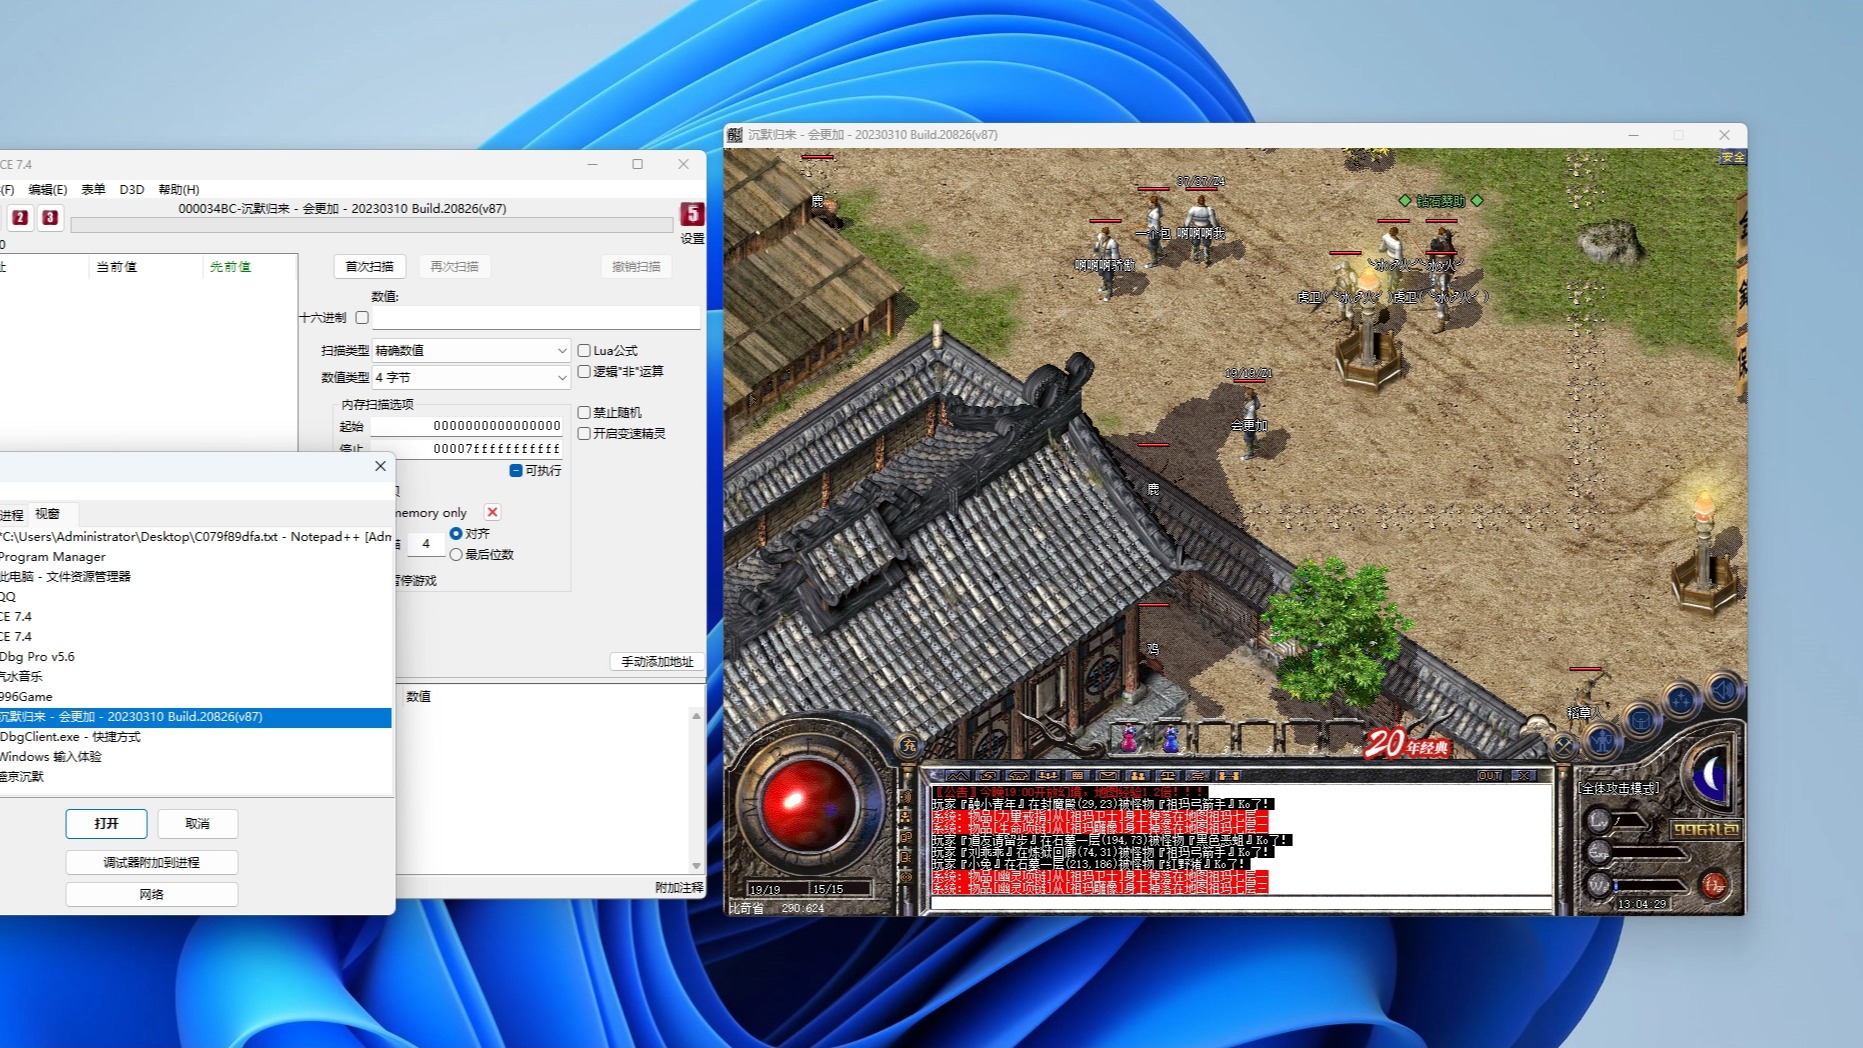Open the 帮助(H) menu in CE
The height and width of the screenshot is (1048, 1863).
pos(179,189)
